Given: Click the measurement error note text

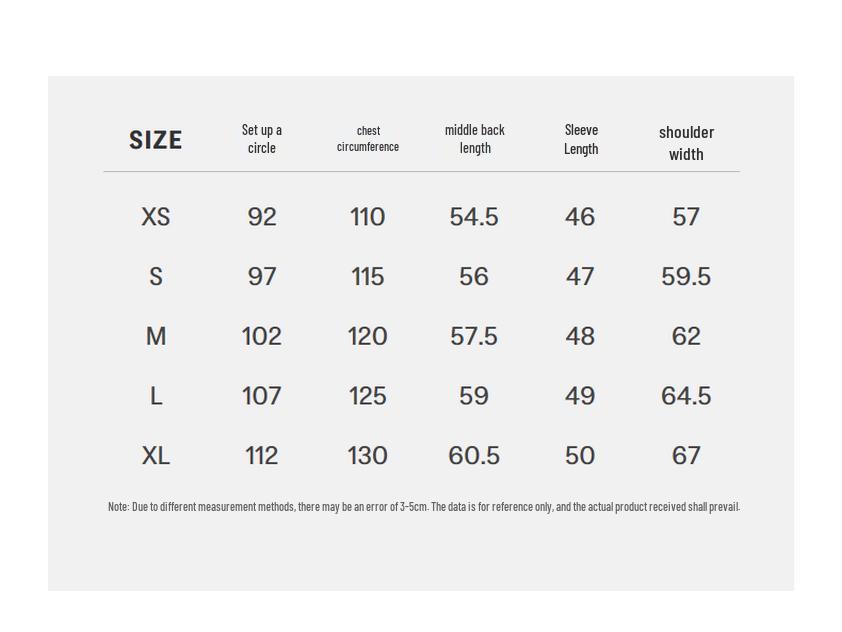Looking at the screenshot, I should coord(424,507).
